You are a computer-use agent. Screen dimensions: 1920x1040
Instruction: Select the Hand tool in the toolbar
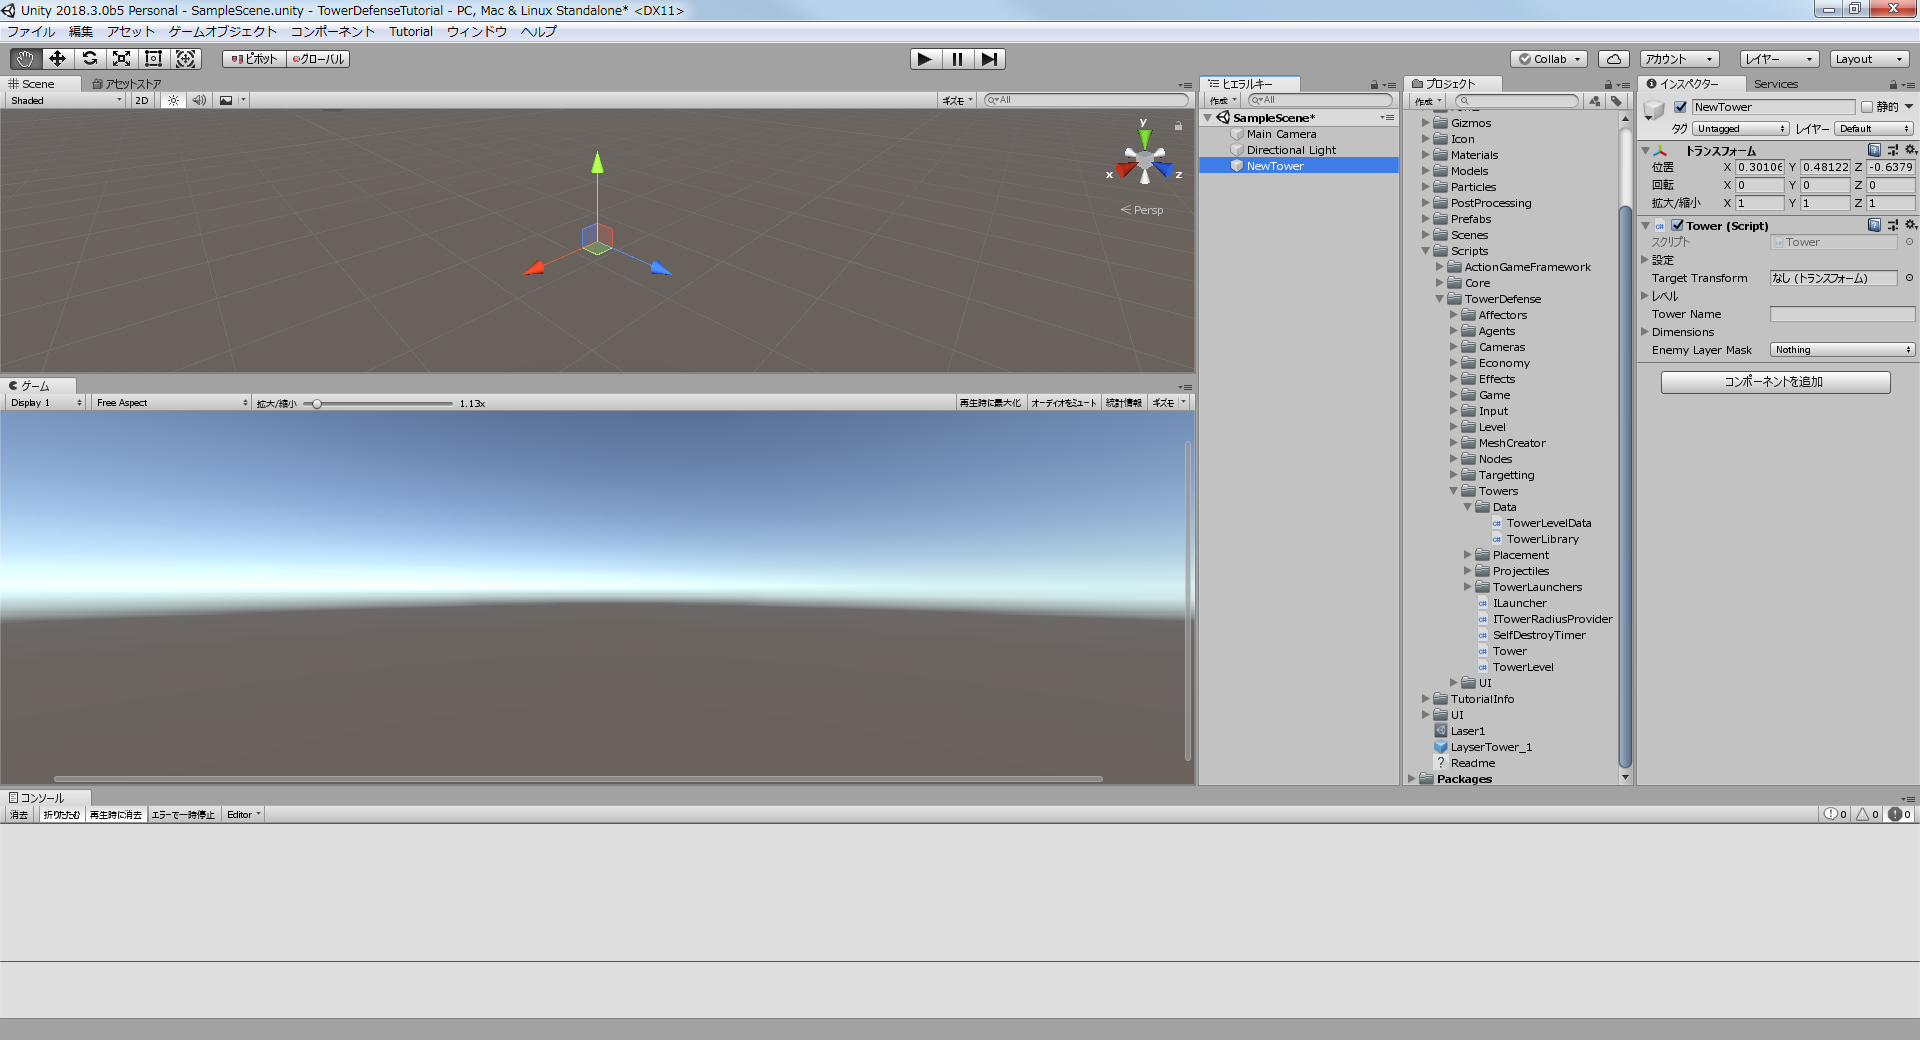pos(25,59)
